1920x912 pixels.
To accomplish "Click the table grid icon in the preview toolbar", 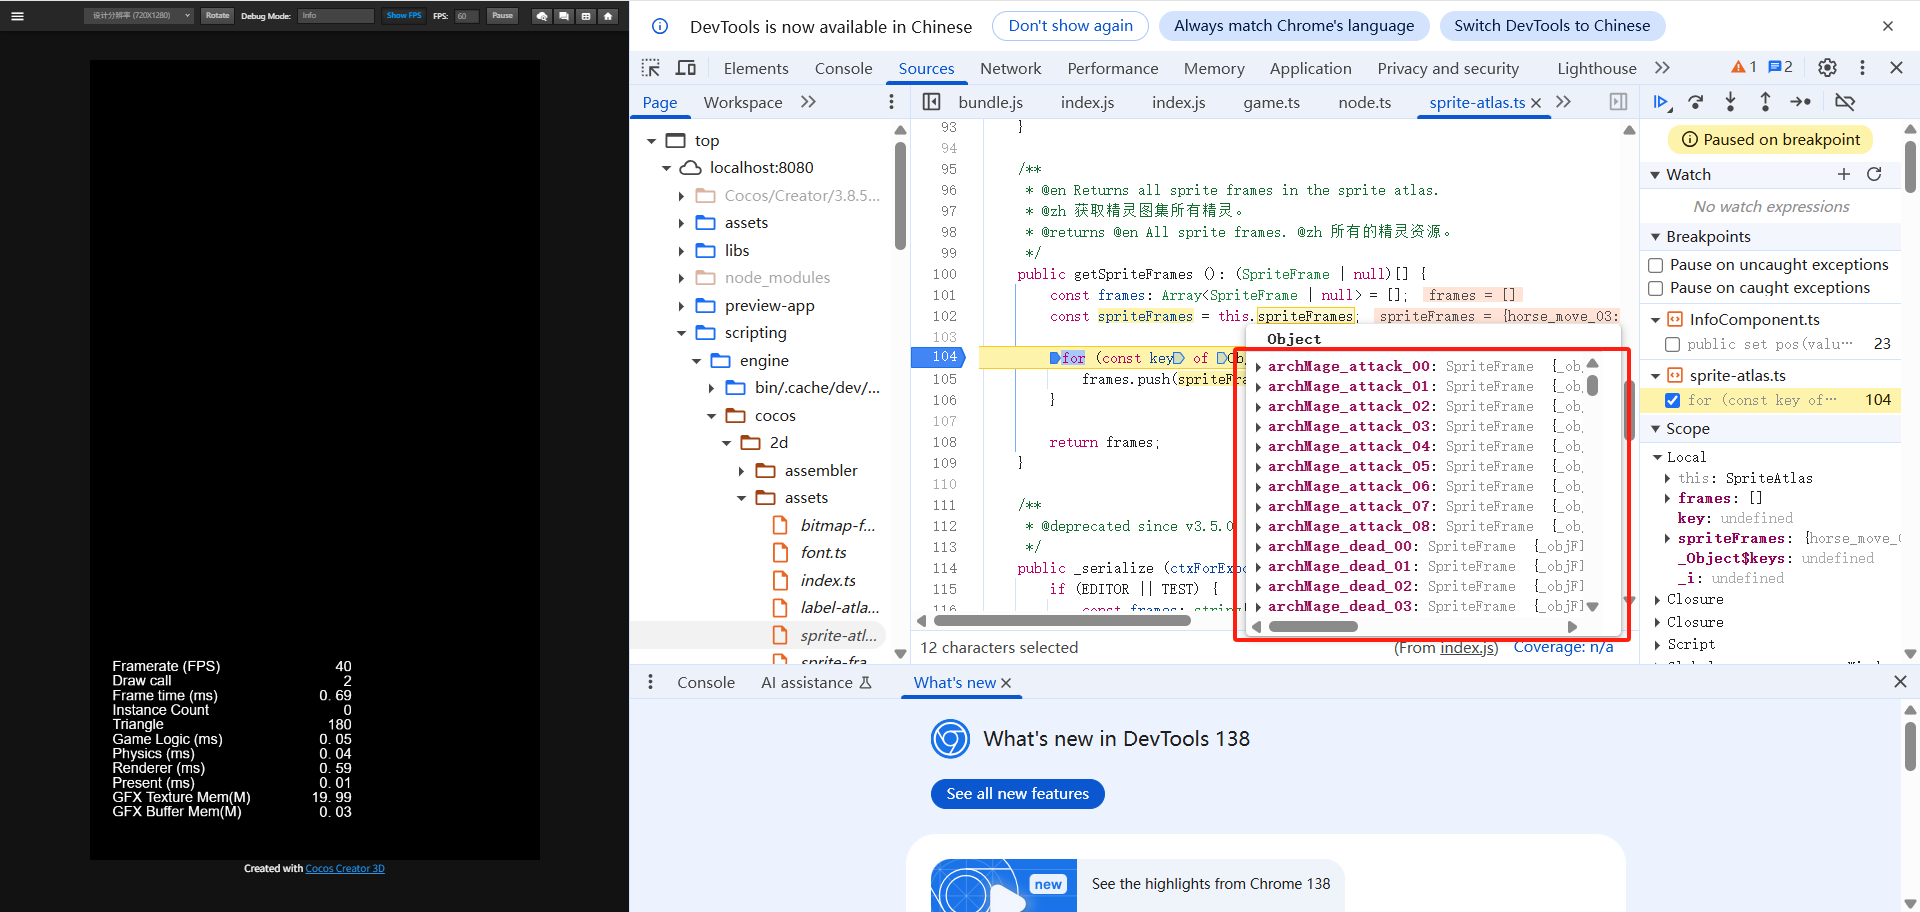I will point(586,16).
